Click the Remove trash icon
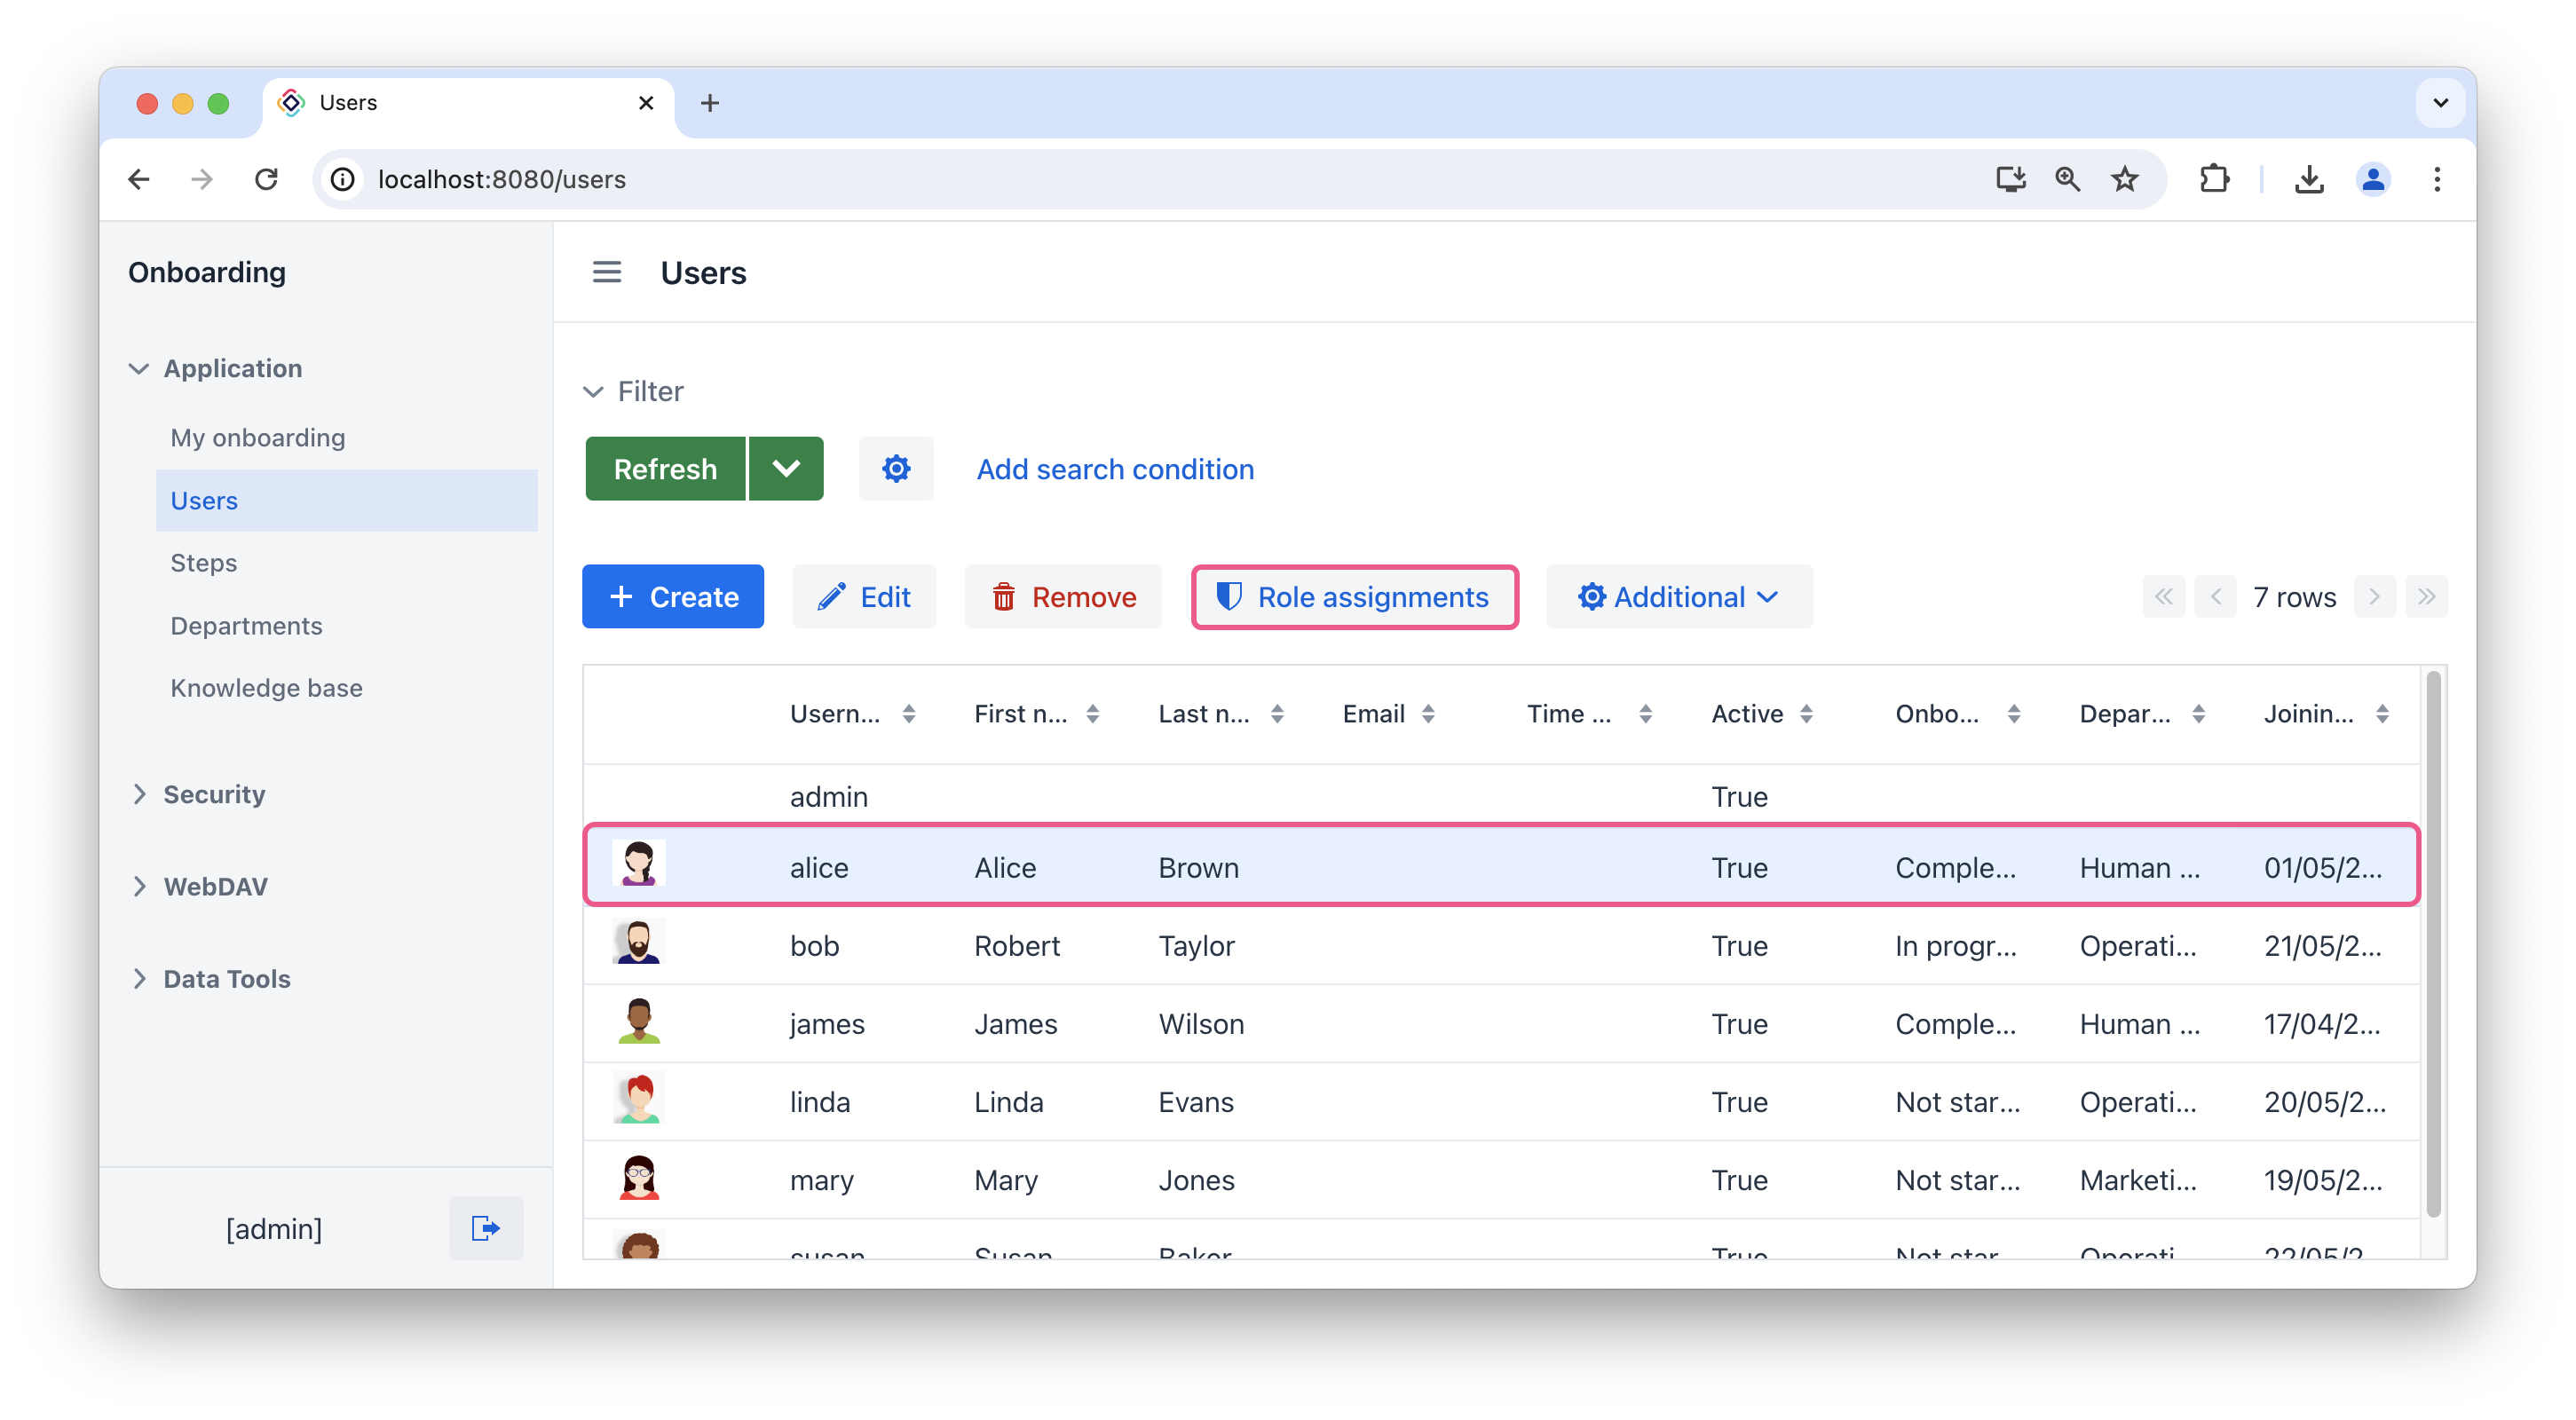Viewport: 2576px width, 1420px height. tap(1004, 596)
